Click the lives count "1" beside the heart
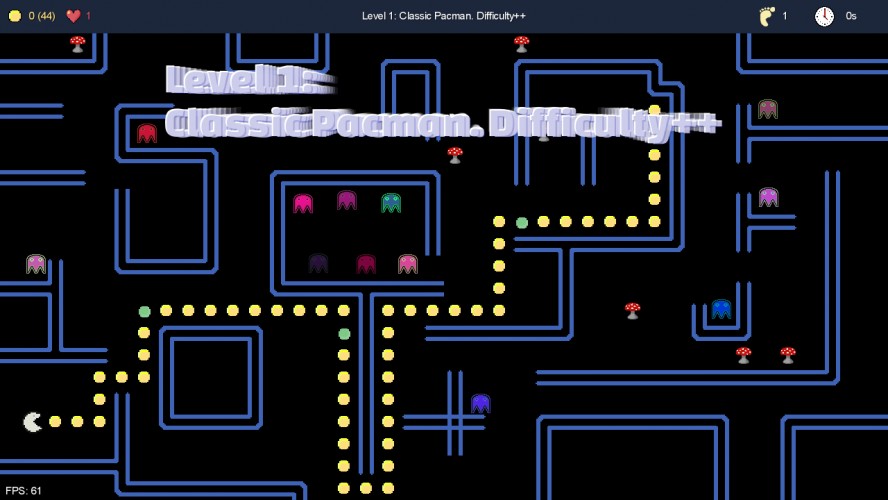The width and height of the screenshot is (888, 500). tap(88, 16)
